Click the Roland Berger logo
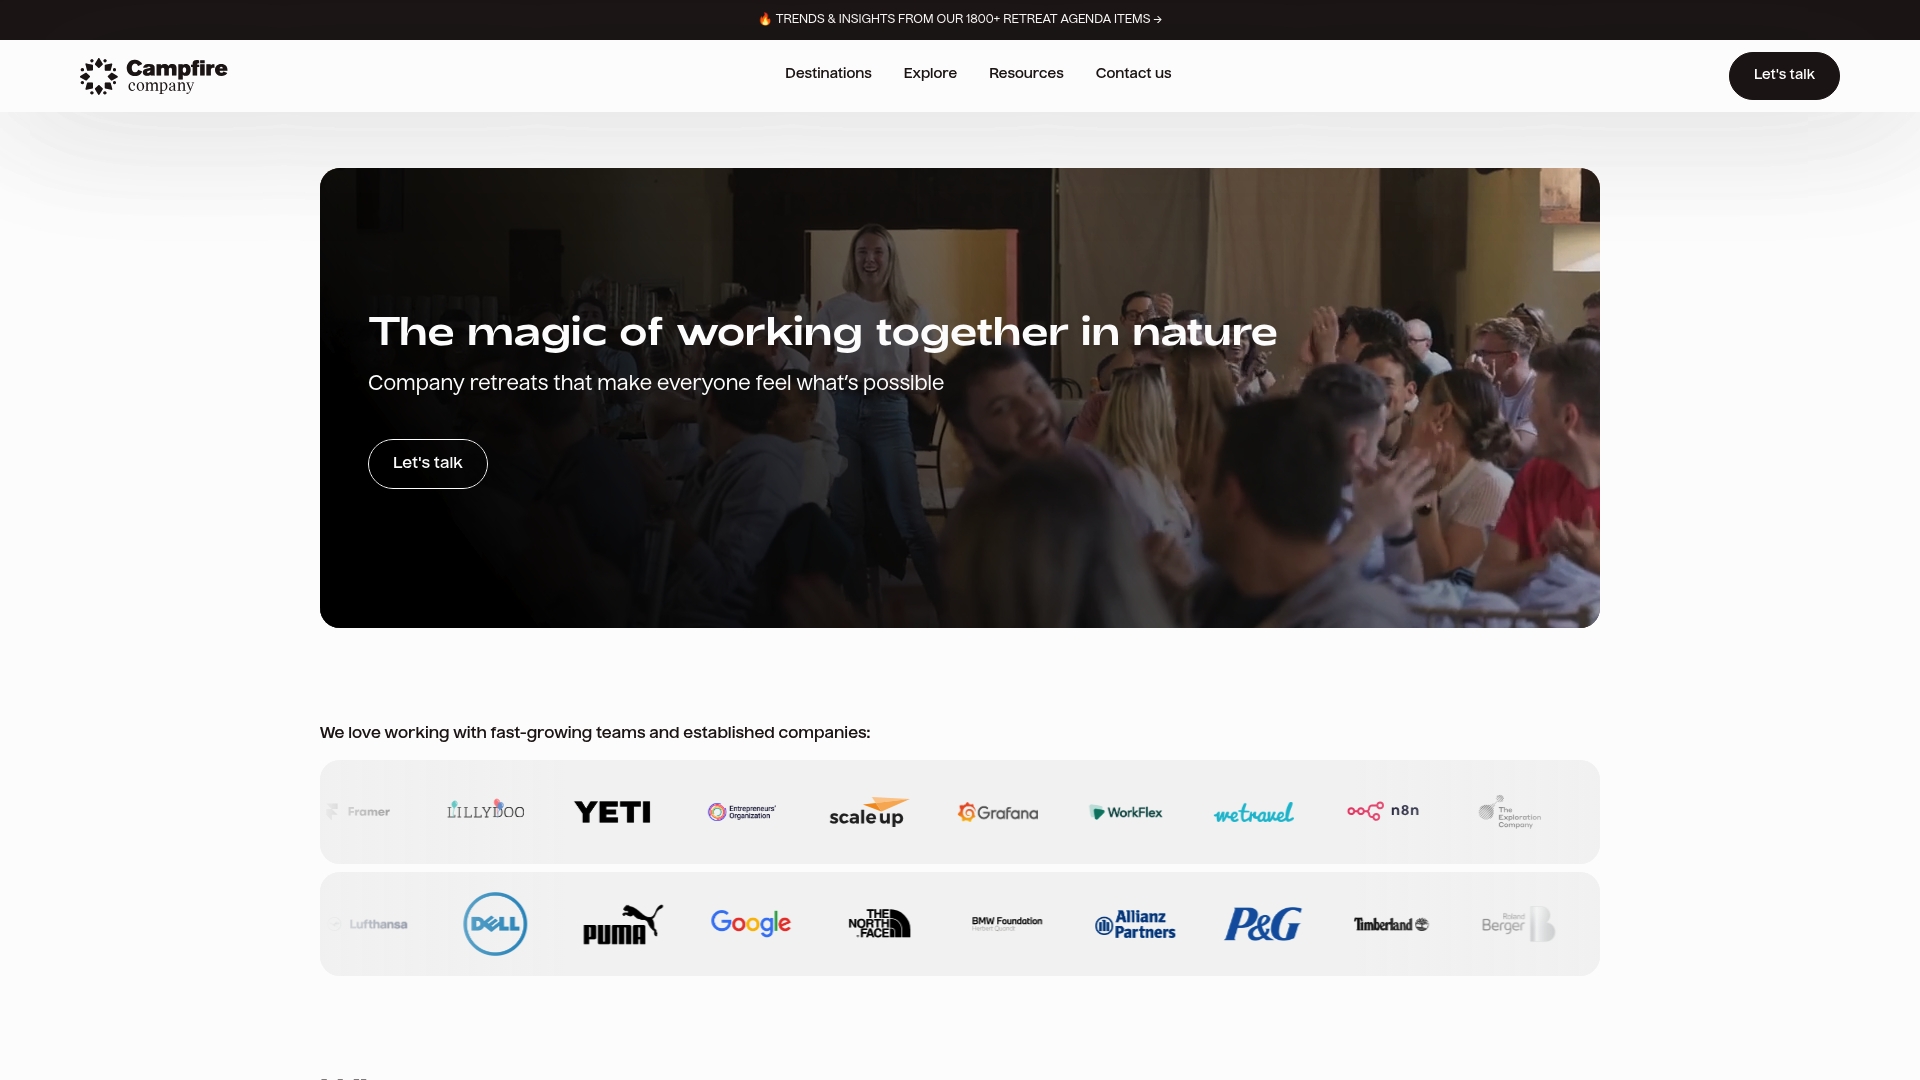Viewport: 1920px width, 1080px height. click(x=1518, y=924)
